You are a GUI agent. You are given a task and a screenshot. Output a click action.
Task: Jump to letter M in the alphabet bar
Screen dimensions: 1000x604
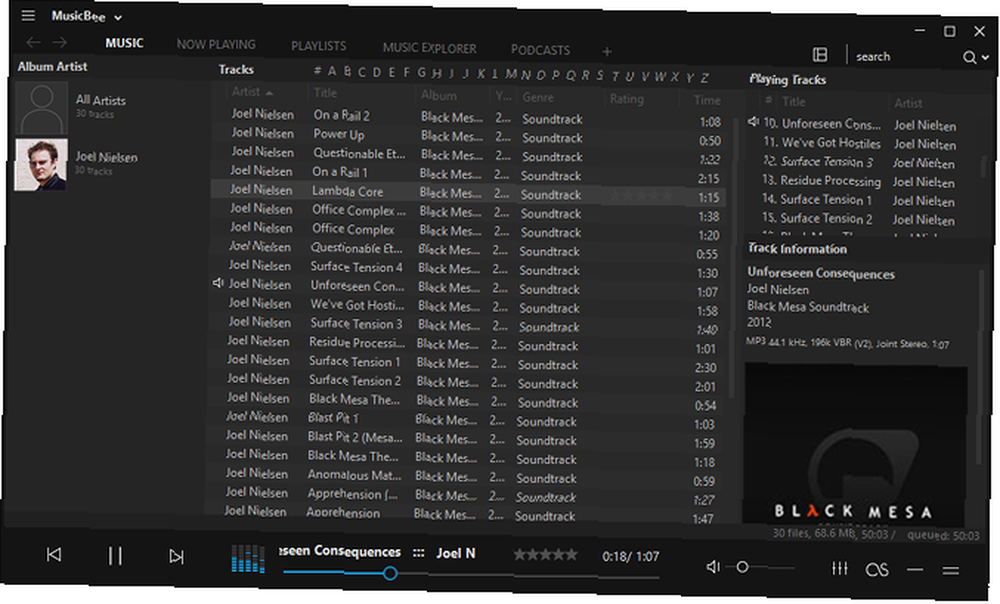click(x=511, y=74)
